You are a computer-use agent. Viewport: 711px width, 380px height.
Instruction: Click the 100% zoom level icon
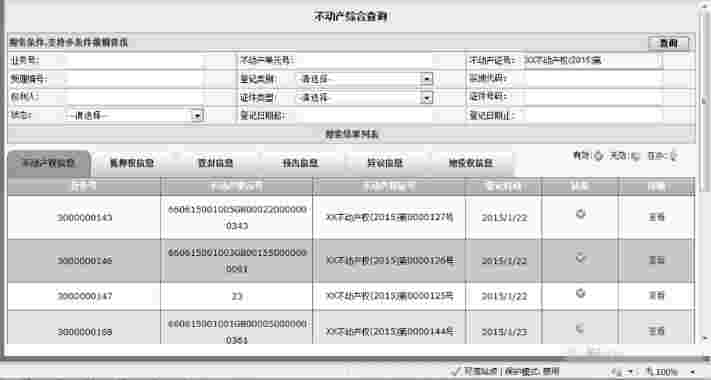click(x=649, y=372)
